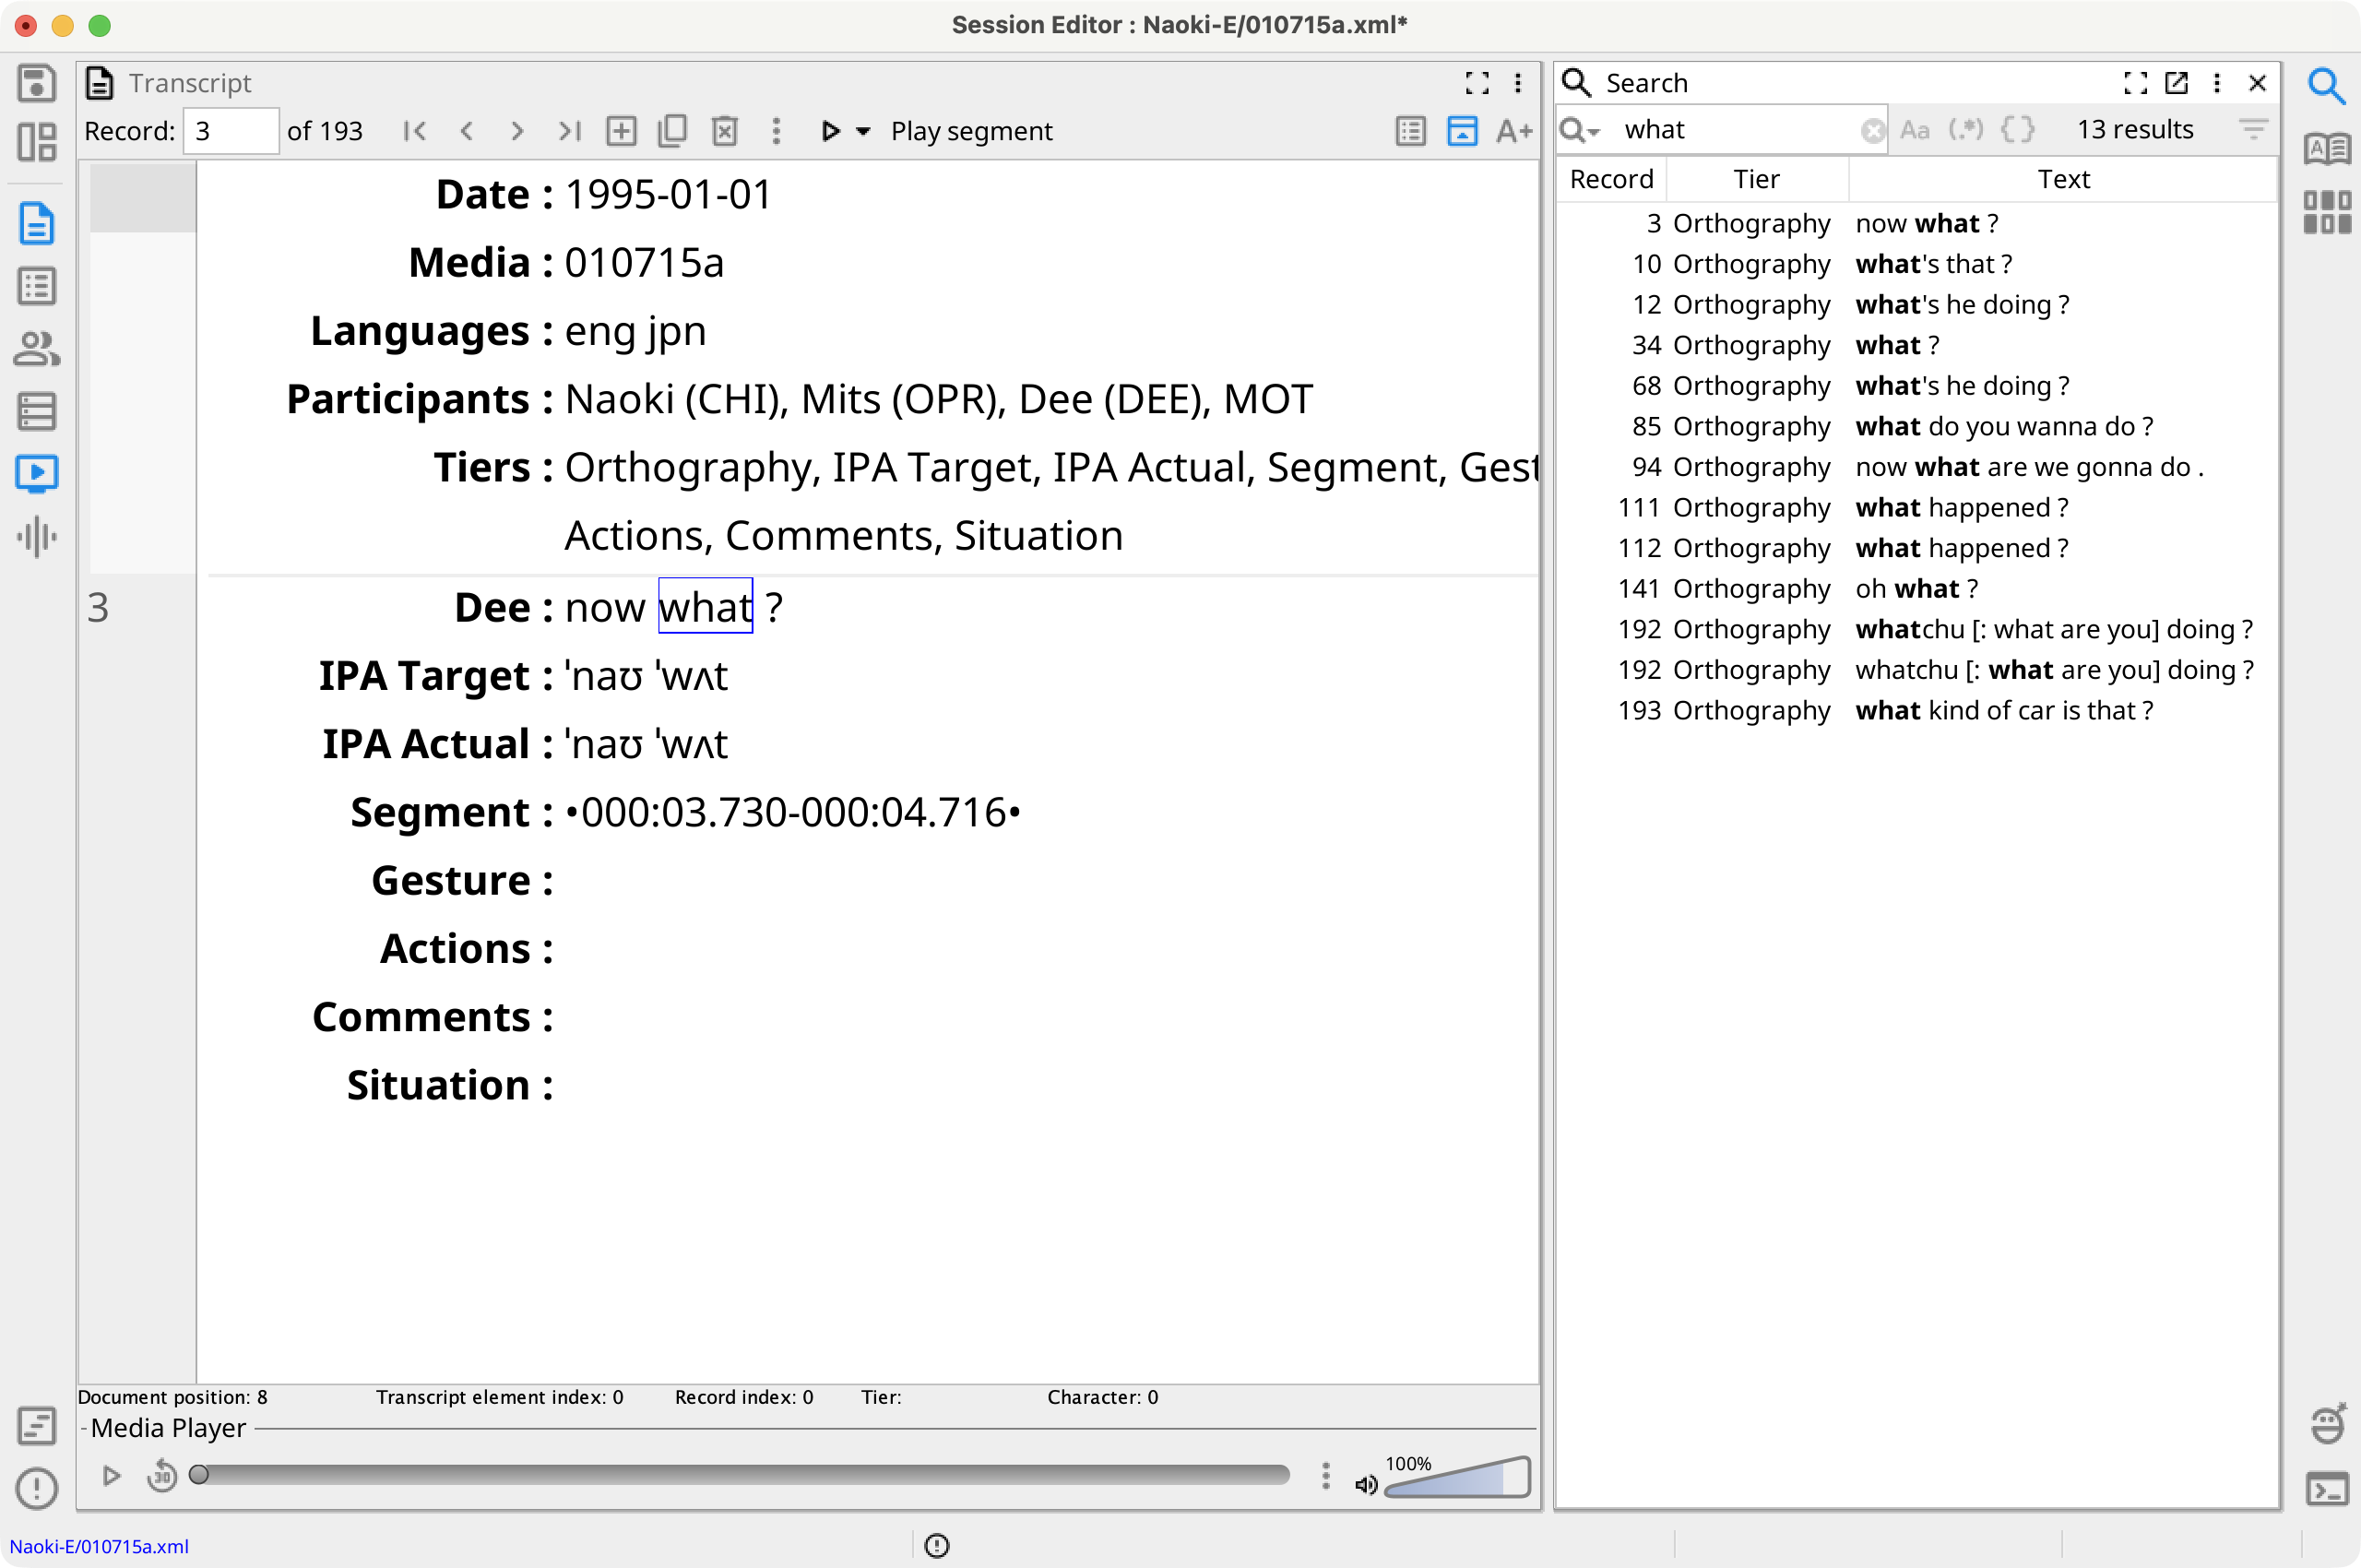Go to first record
2361x1568 pixels.
click(414, 131)
